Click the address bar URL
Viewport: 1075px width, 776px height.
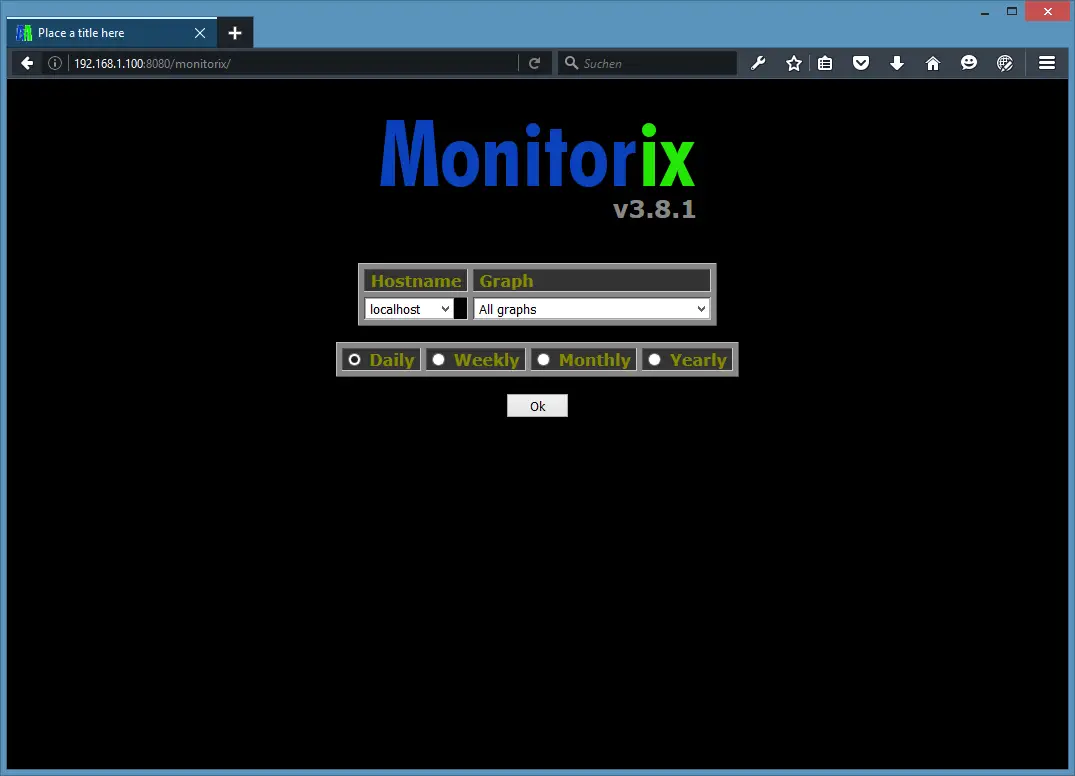coord(152,63)
